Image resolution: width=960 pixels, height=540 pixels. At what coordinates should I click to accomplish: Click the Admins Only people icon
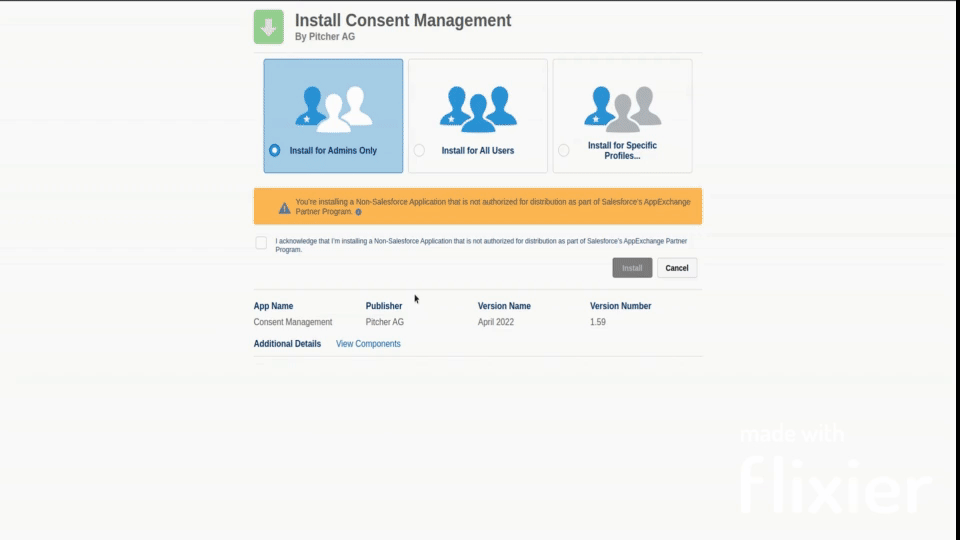tap(333, 108)
